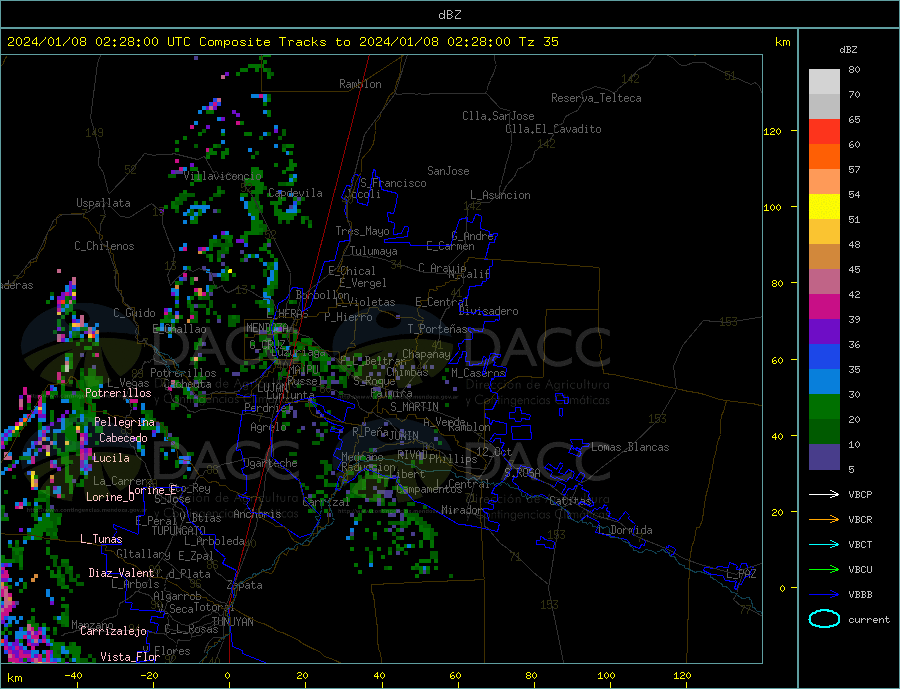Click the yellow timestamp header text
The height and width of the screenshot is (689, 900).
point(283,41)
